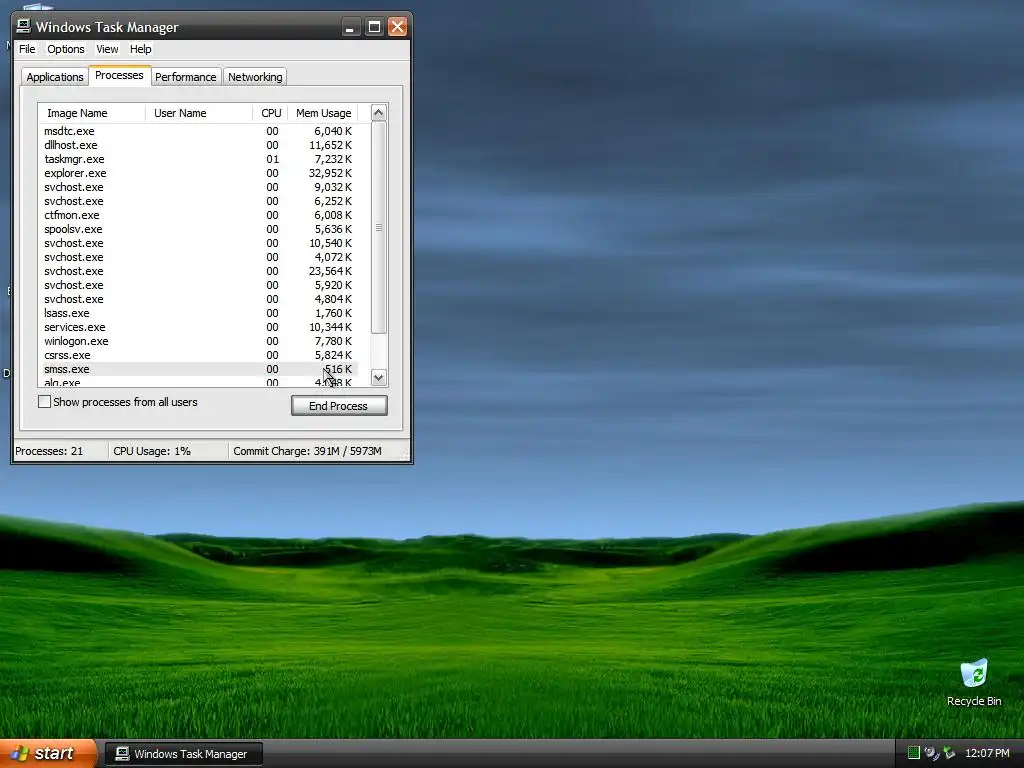Select the explorer.exe process row
This screenshot has height=768, width=1024.
point(198,173)
